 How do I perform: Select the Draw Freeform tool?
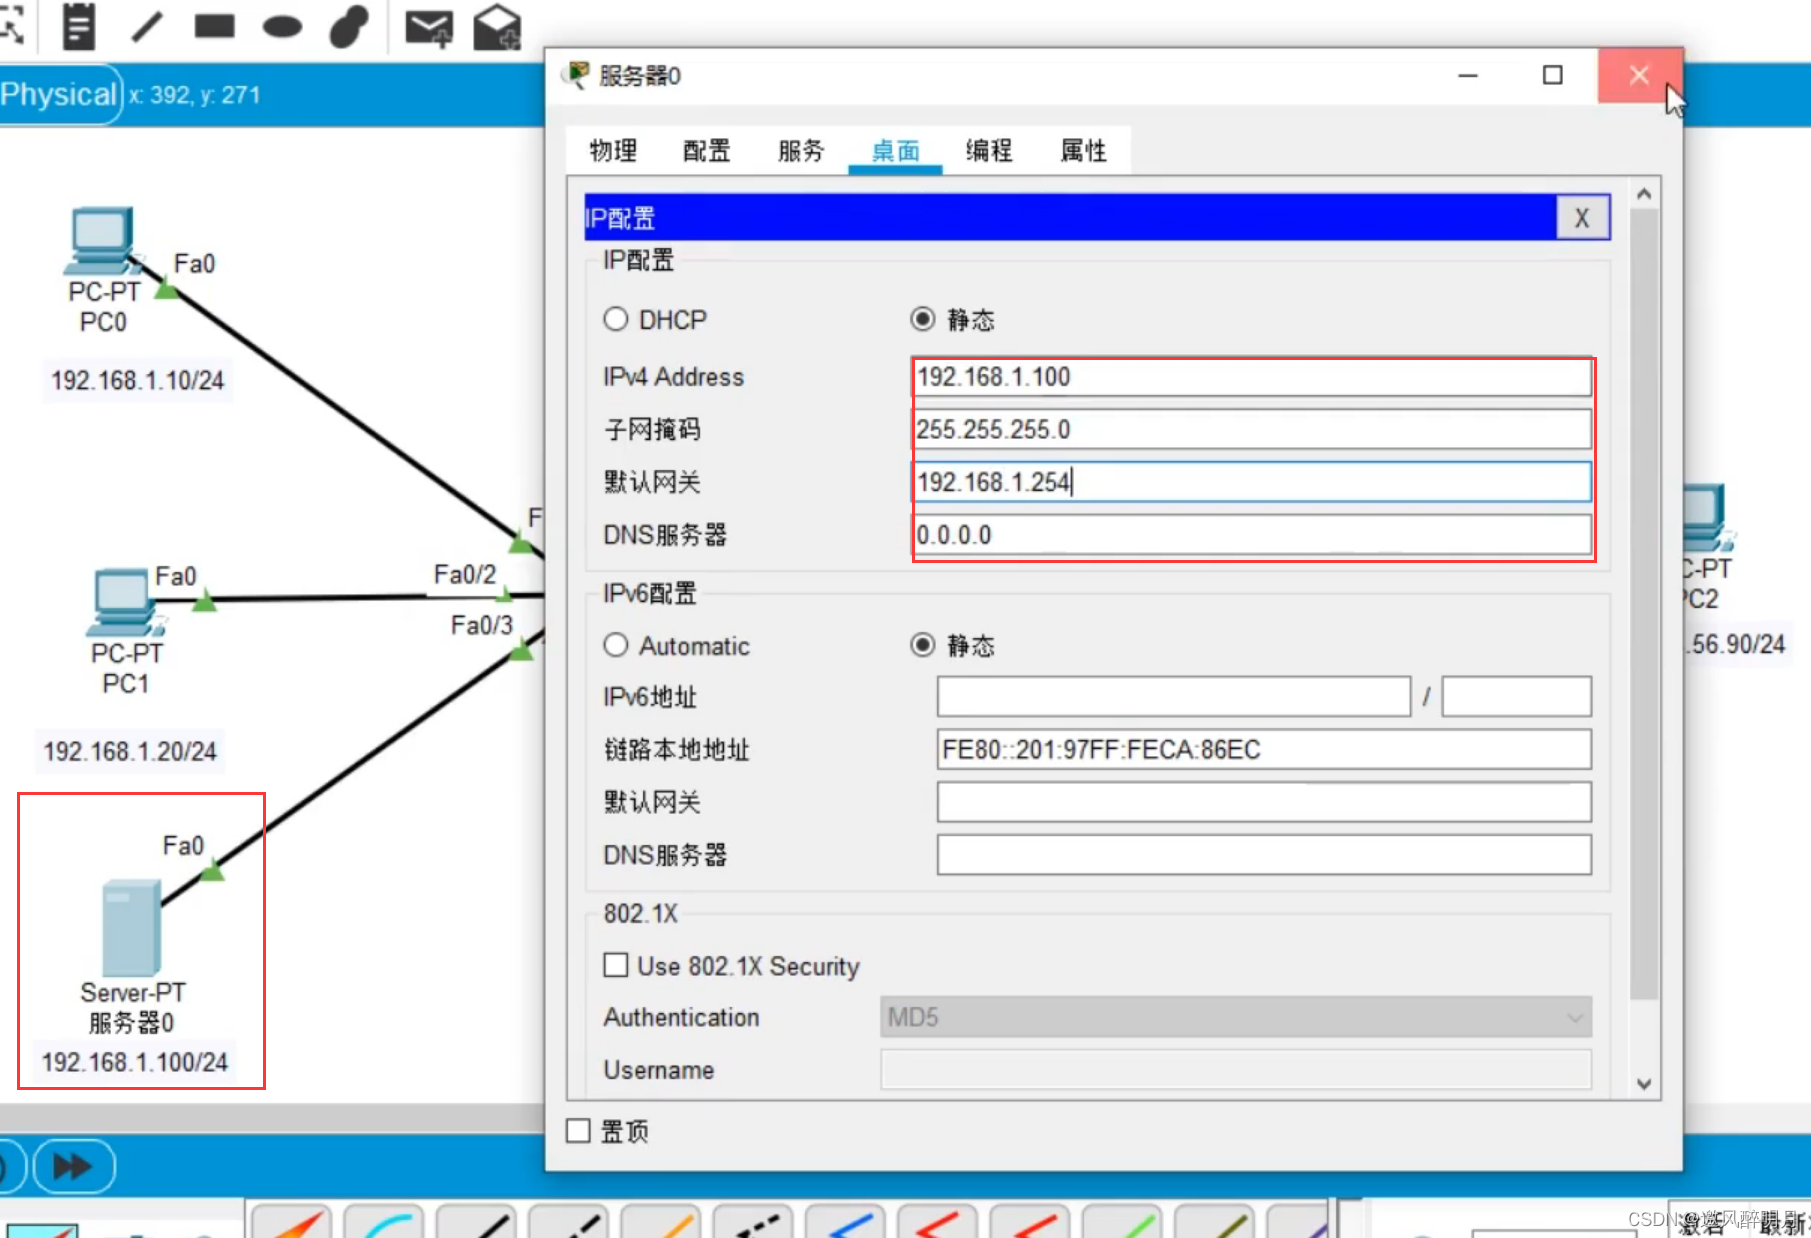(349, 26)
